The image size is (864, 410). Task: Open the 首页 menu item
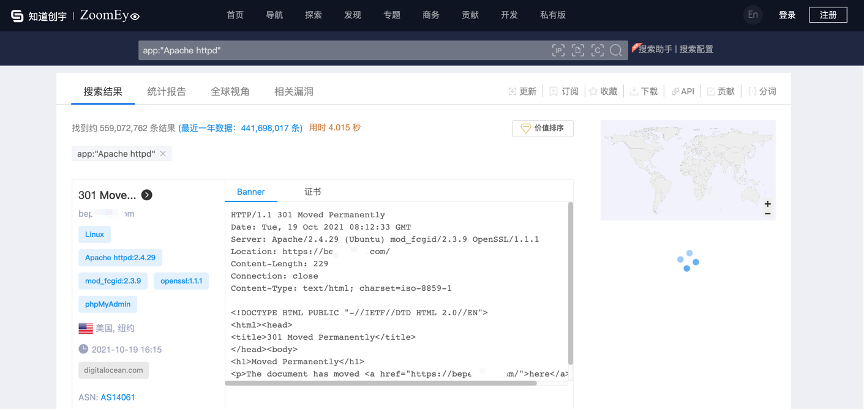tap(235, 15)
